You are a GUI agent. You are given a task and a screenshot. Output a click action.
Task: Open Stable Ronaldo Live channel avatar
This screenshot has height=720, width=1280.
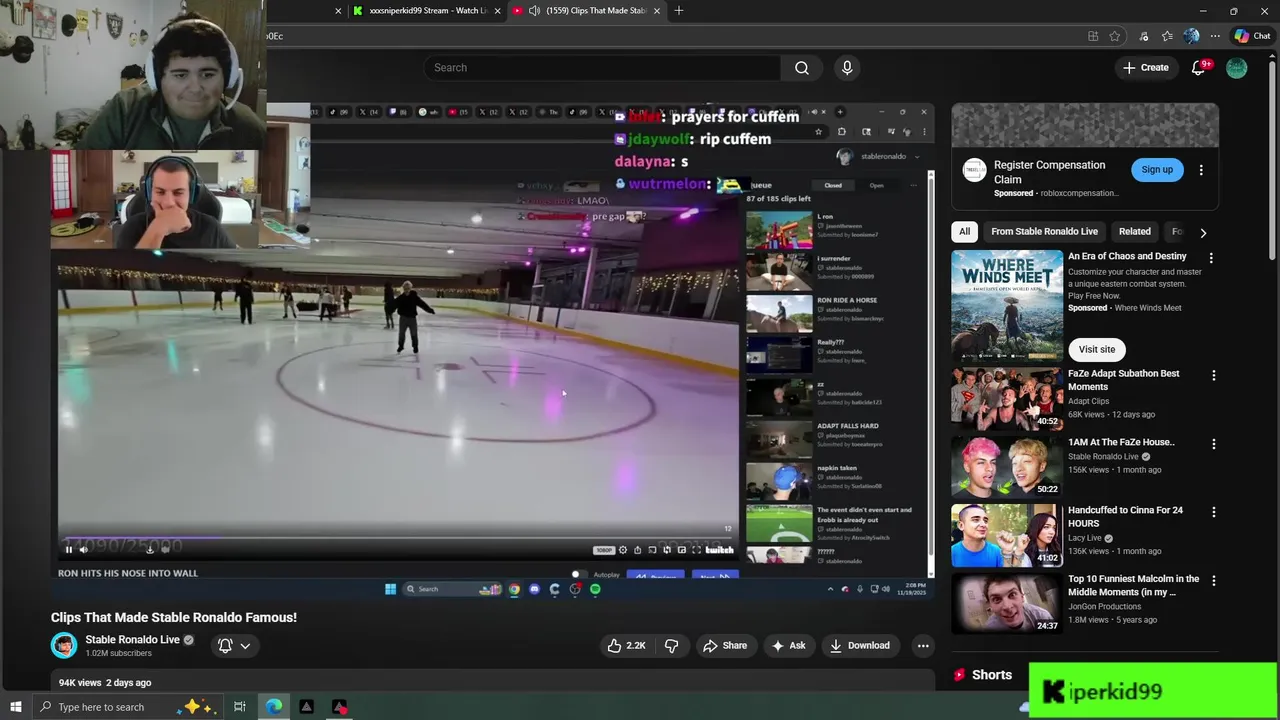(64, 645)
